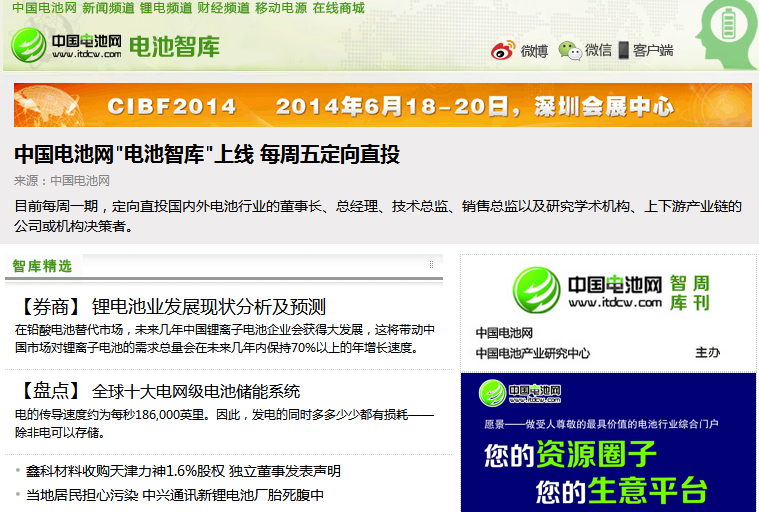The width and height of the screenshot is (759, 512).
Task: Open news 中兴通讯新锂电池厂胎死腹中
Action: point(175,495)
